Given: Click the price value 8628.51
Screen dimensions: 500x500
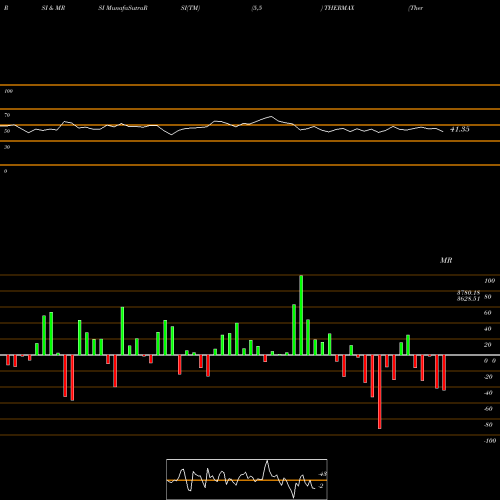Looking at the screenshot, I should tap(468, 299).
